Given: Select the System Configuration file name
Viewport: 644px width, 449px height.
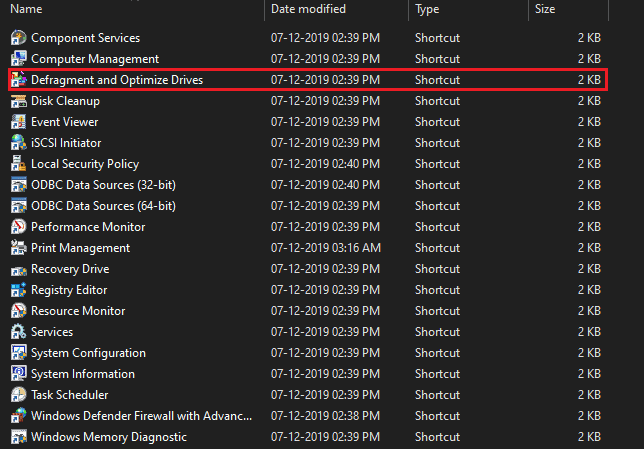Looking at the screenshot, I should pyautogui.click(x=88, y=353).
